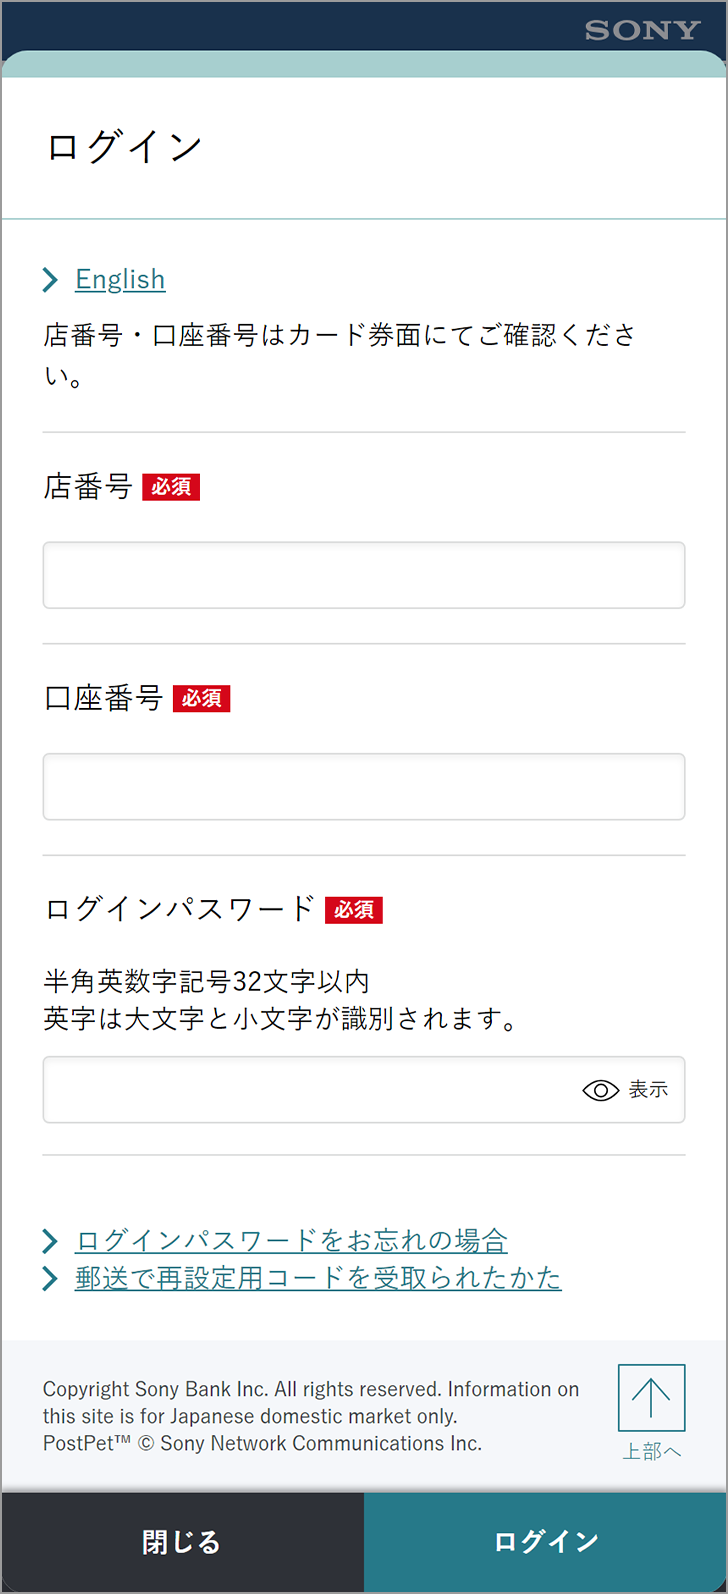Image resolution: width=728 pixels, height=1594 pixels.
Task: Click the SONY logo in the header
Action: tap(643, 30)
